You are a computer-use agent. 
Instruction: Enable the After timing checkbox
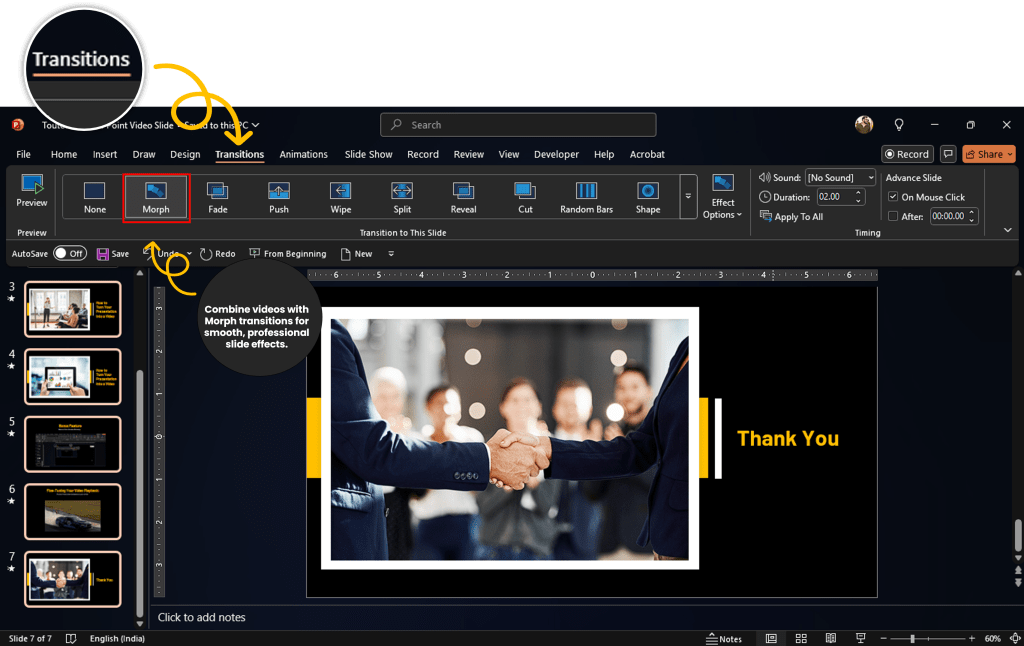coord(893,216)
